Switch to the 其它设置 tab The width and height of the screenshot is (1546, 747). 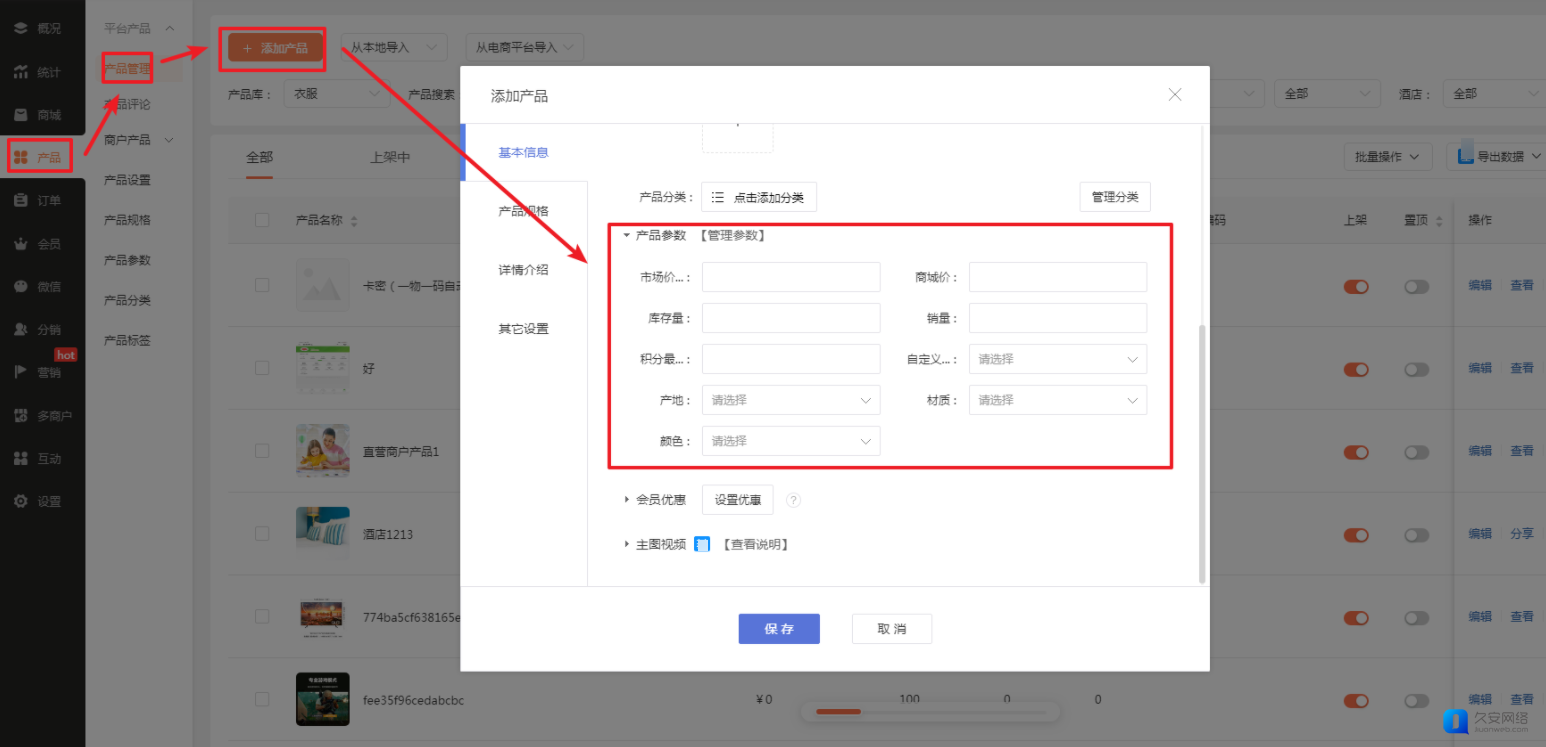click(x=523, y=329)
